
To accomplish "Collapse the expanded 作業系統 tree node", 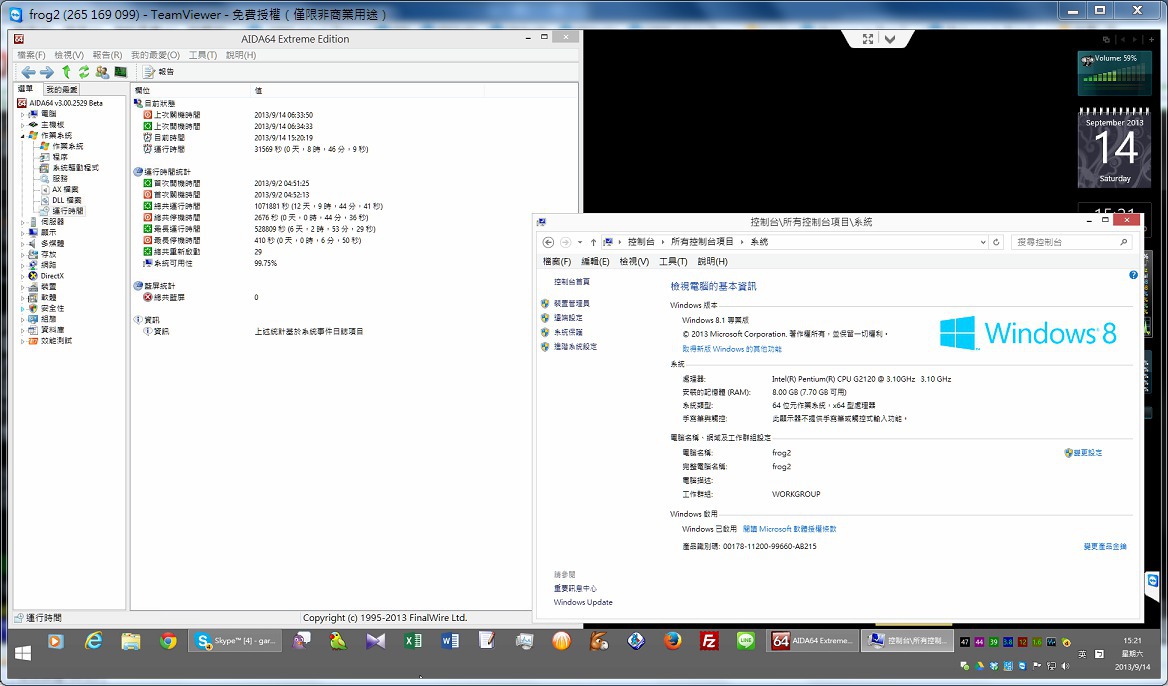I will click(22, 136).
